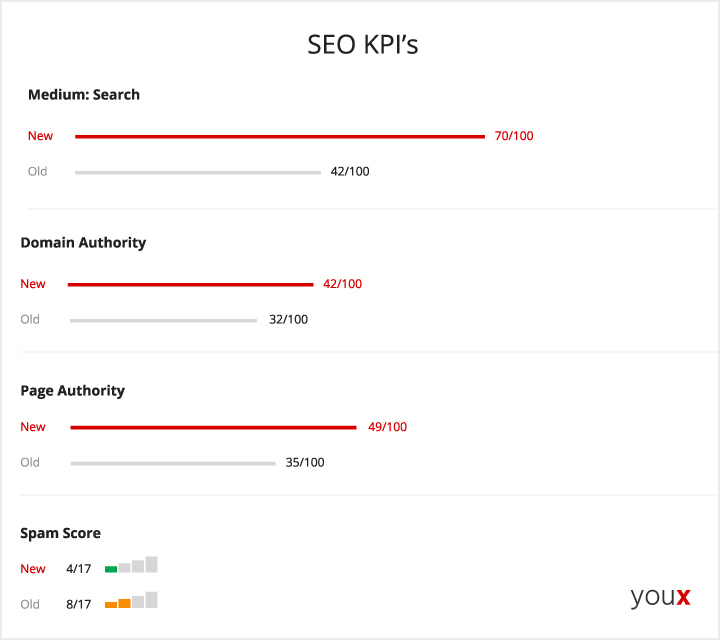720x640 pixels.
Task: Click the Page Authority heading
Action: [73, 390]
